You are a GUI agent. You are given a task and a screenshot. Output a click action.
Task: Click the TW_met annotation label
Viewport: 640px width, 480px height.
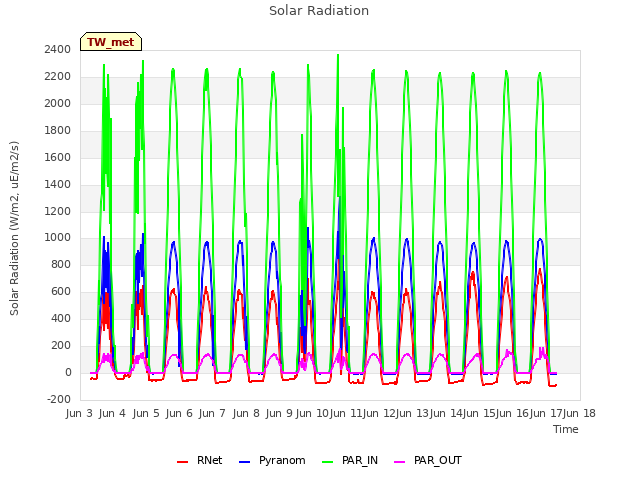[x=111, y=42]
